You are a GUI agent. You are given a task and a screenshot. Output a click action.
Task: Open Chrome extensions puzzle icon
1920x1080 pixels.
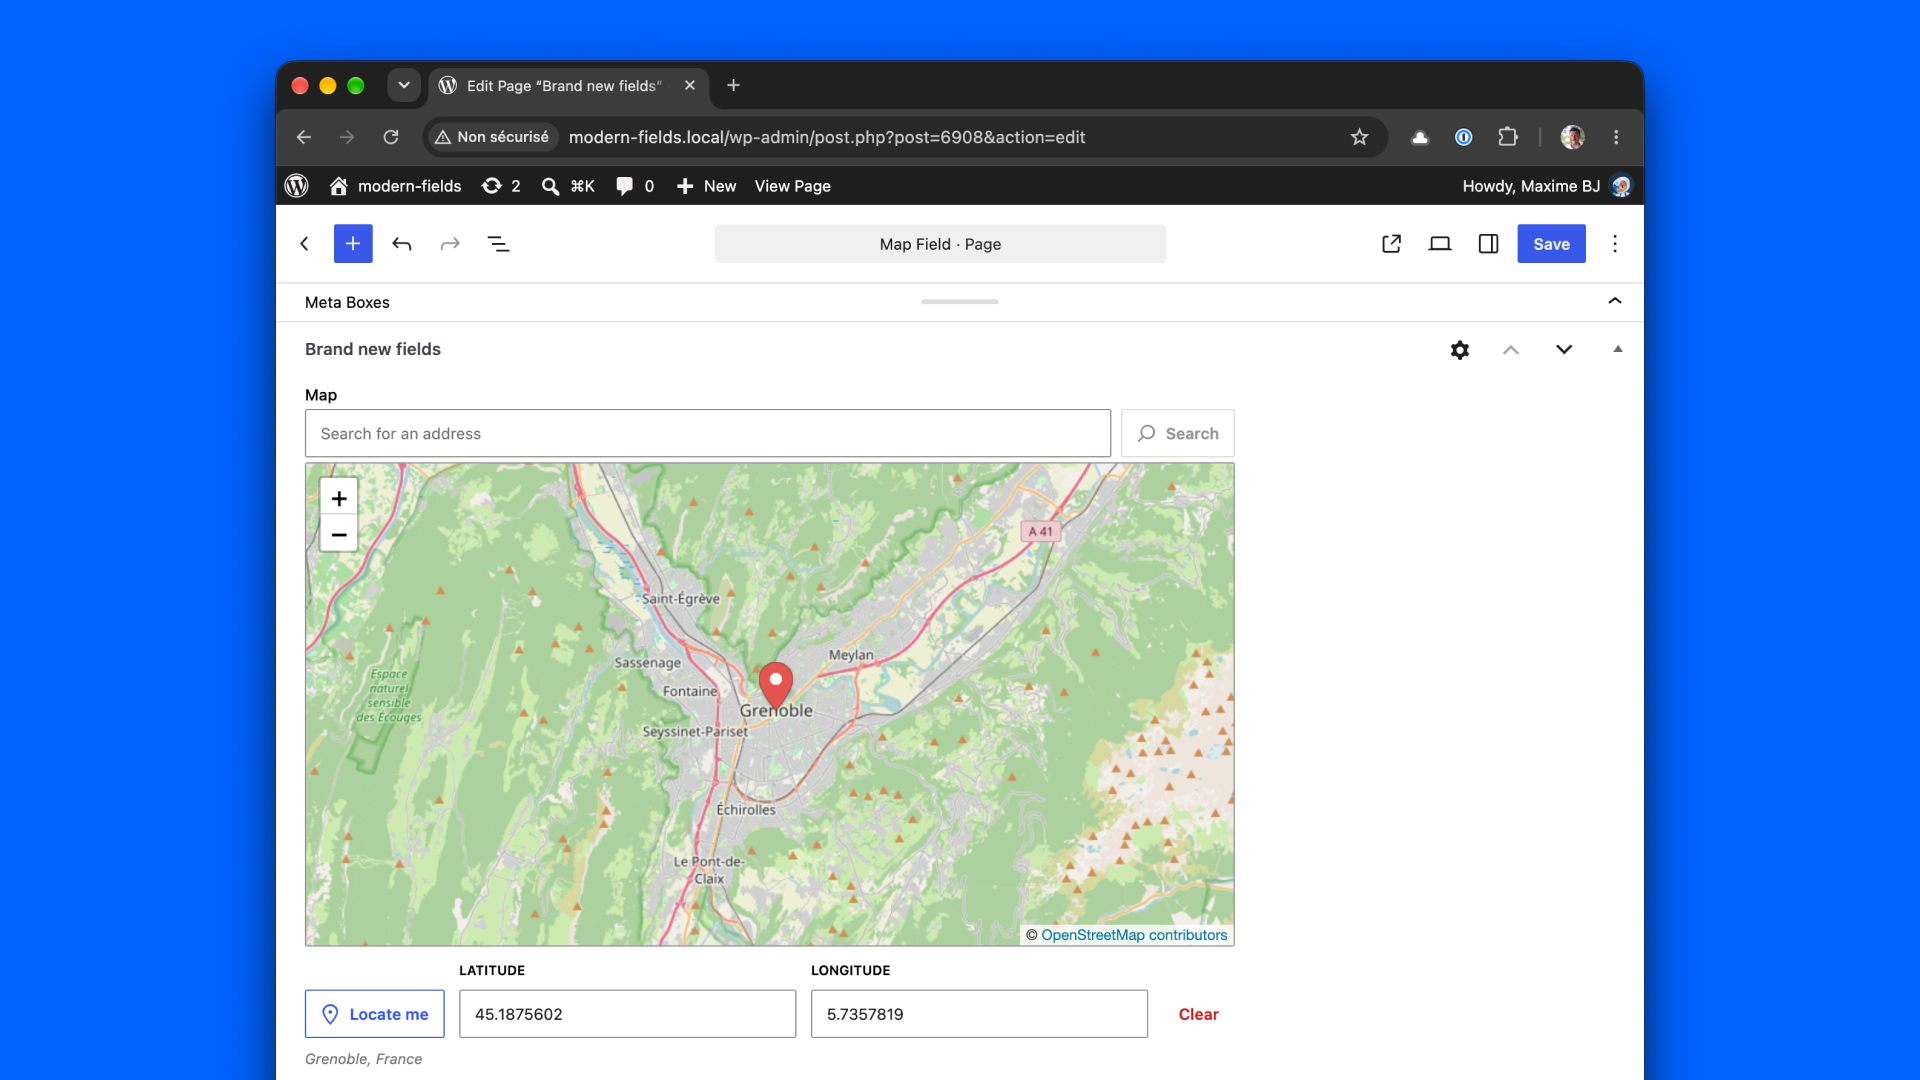coord(1507,137)
